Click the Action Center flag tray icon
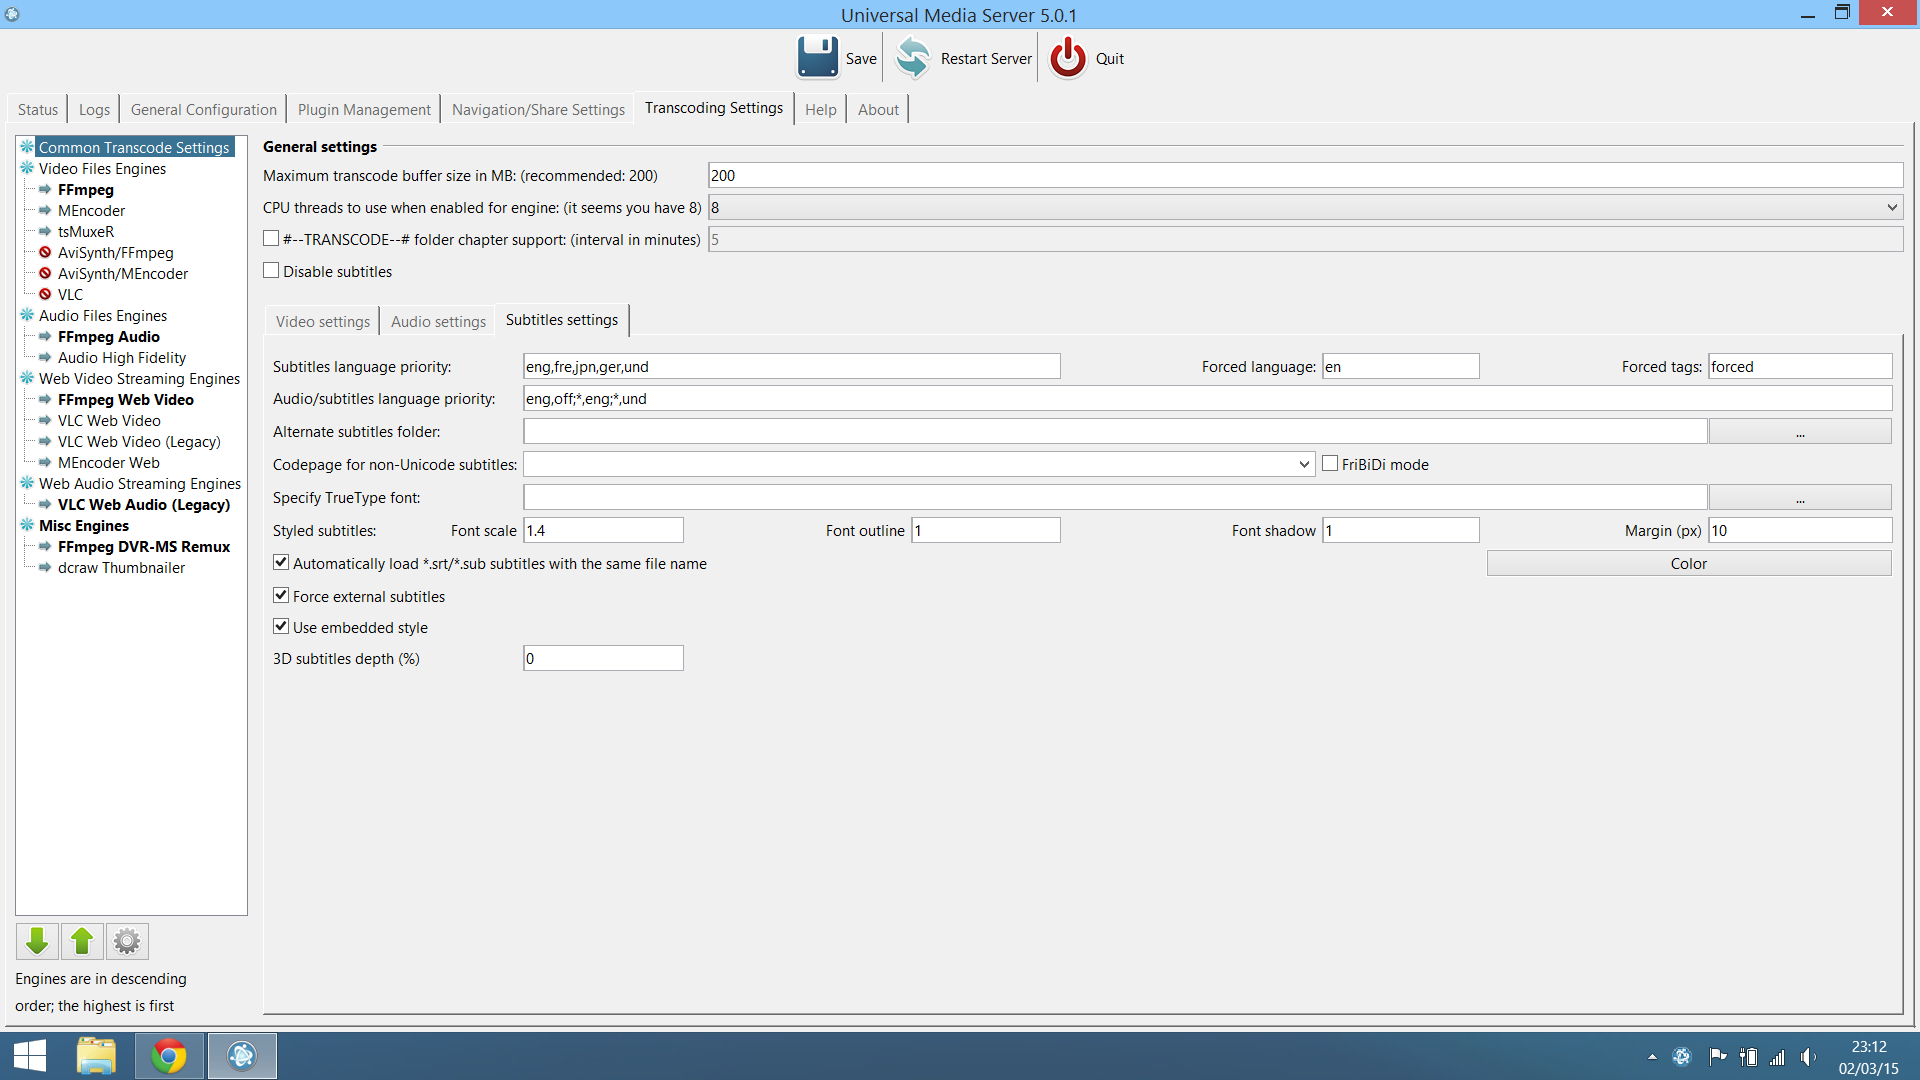Viewport: 1920px width, 1080px height. (x=1717, y=1057)
